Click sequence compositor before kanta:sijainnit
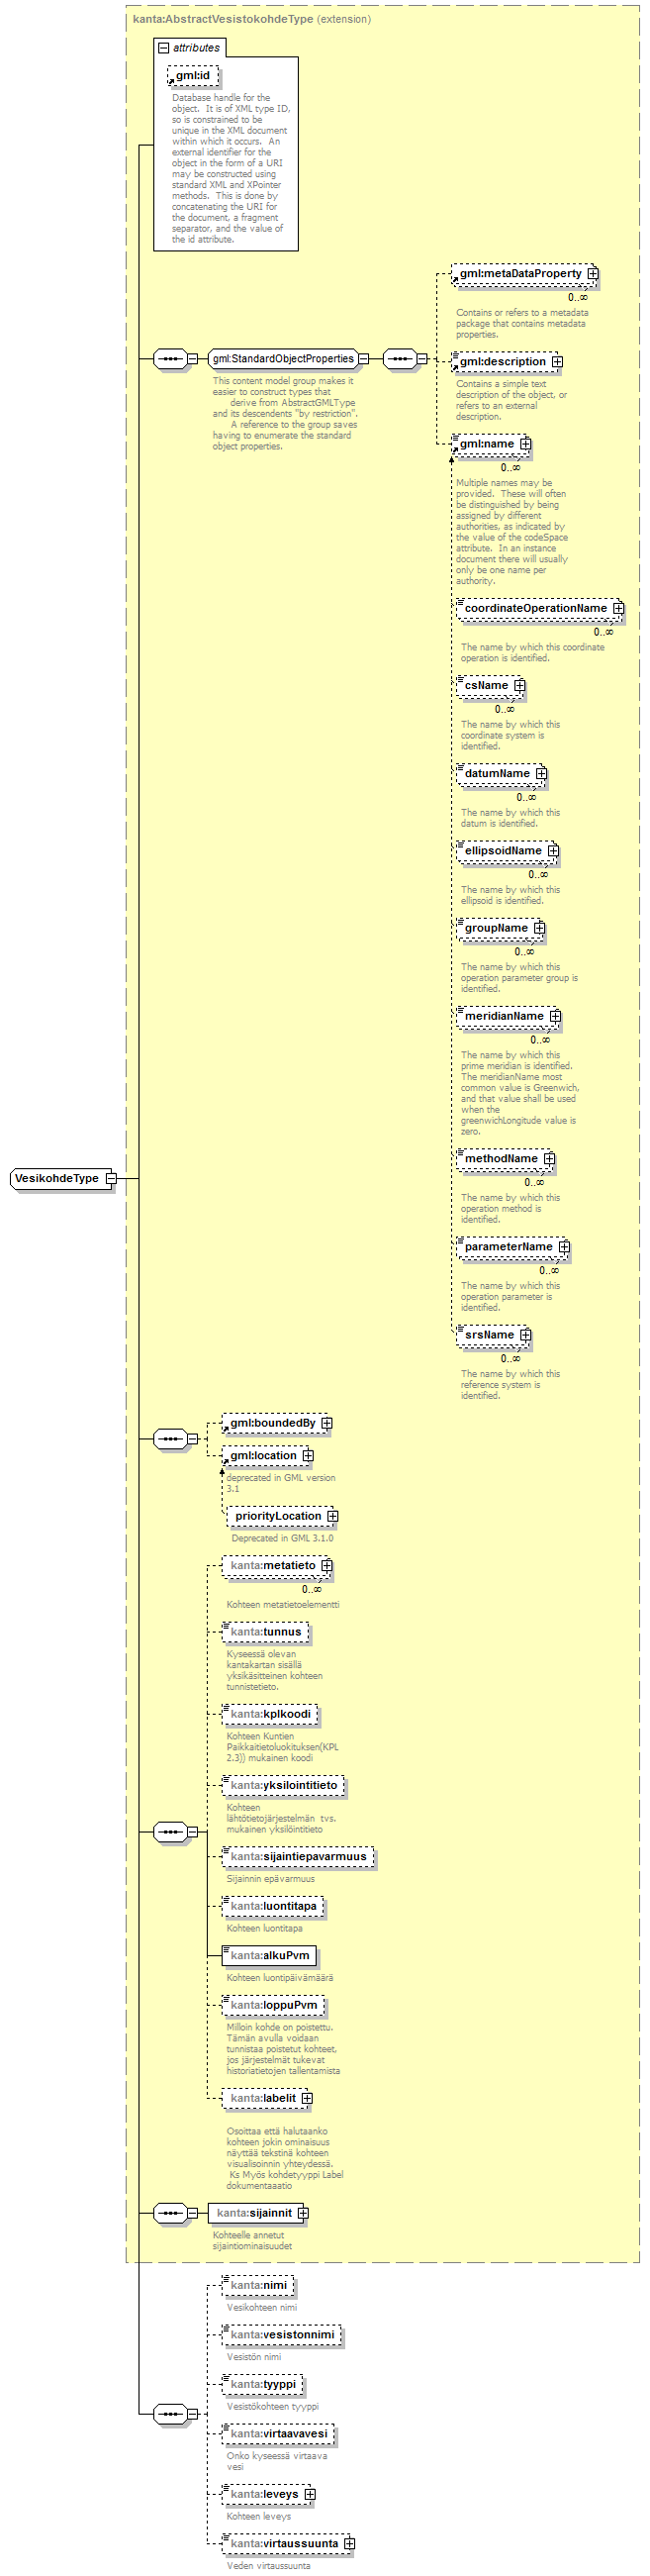This screenshot has height=2576, width=650. [x=170, y=2213]
